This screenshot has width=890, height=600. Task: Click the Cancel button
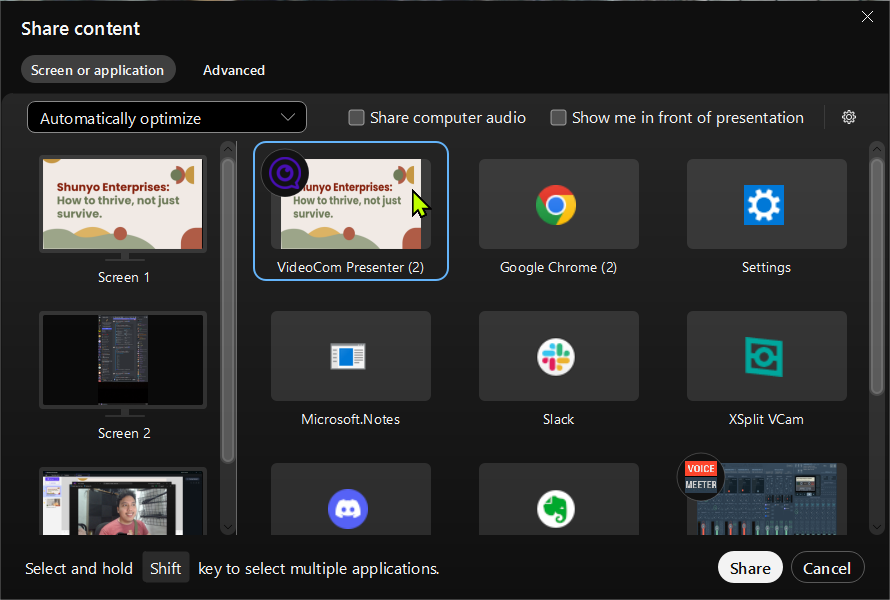(827, 568)
